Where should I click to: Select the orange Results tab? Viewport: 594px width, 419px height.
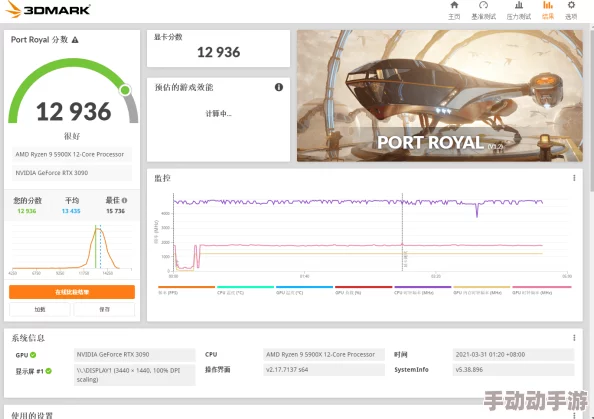pyautogui.click(x=548, y=10)
